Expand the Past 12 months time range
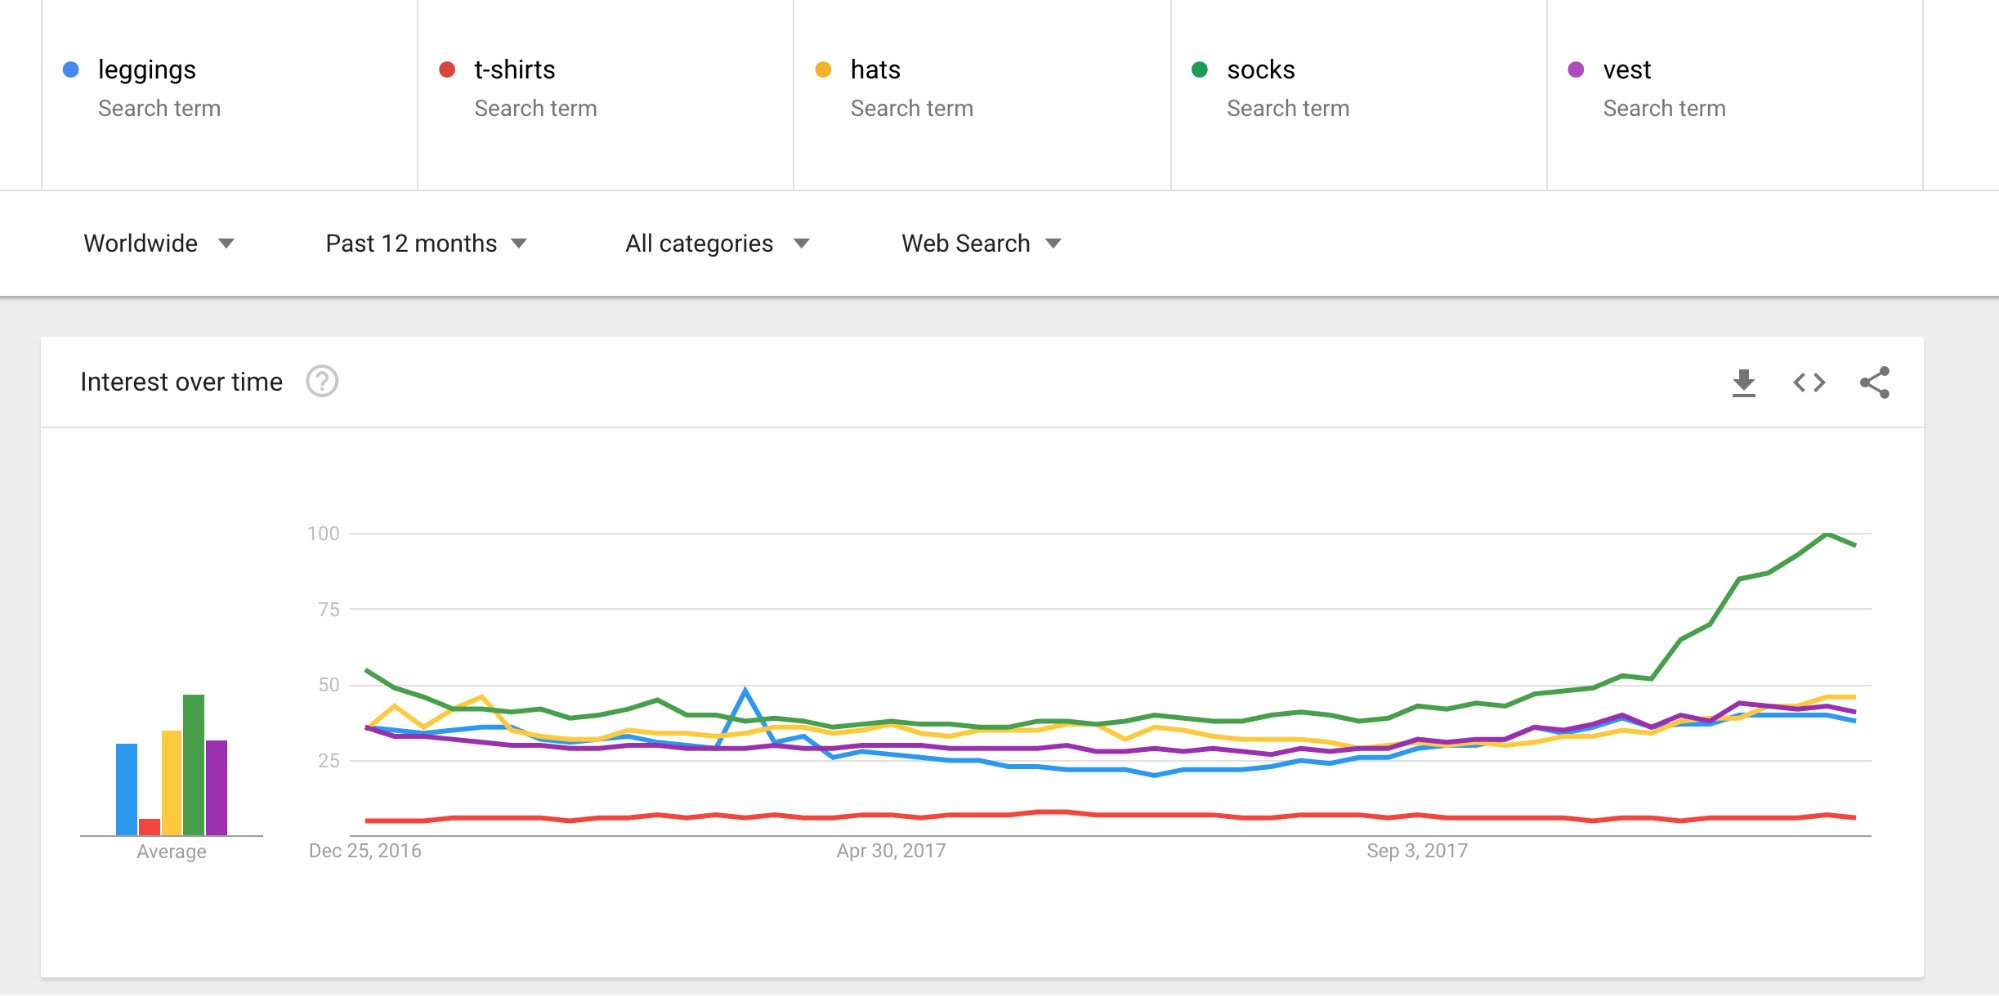 (x=426, y=243)
